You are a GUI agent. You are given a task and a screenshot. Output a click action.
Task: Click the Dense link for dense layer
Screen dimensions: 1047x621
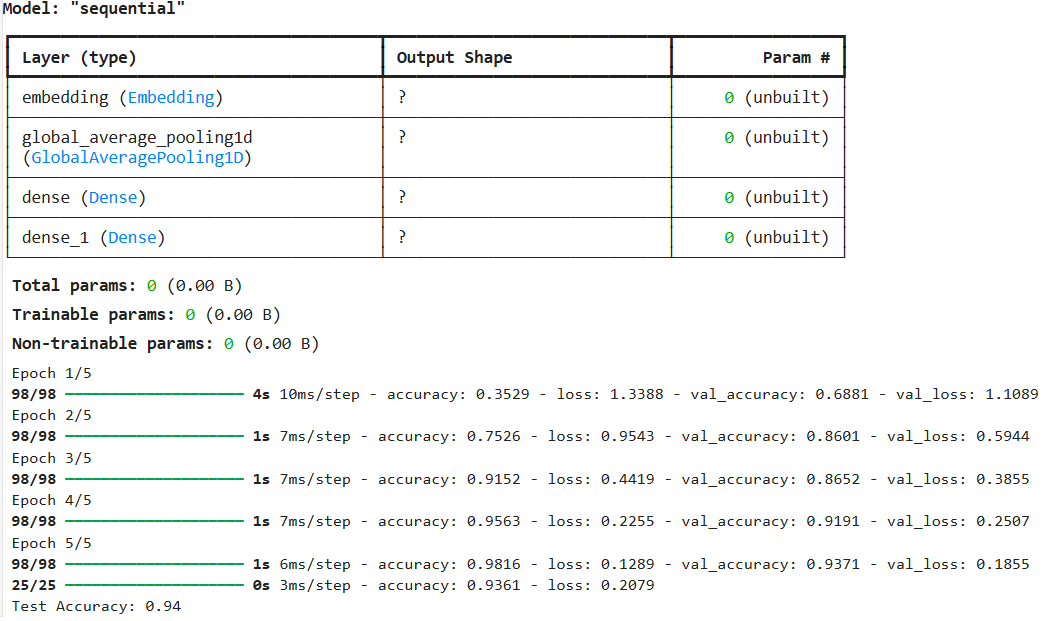113,197
